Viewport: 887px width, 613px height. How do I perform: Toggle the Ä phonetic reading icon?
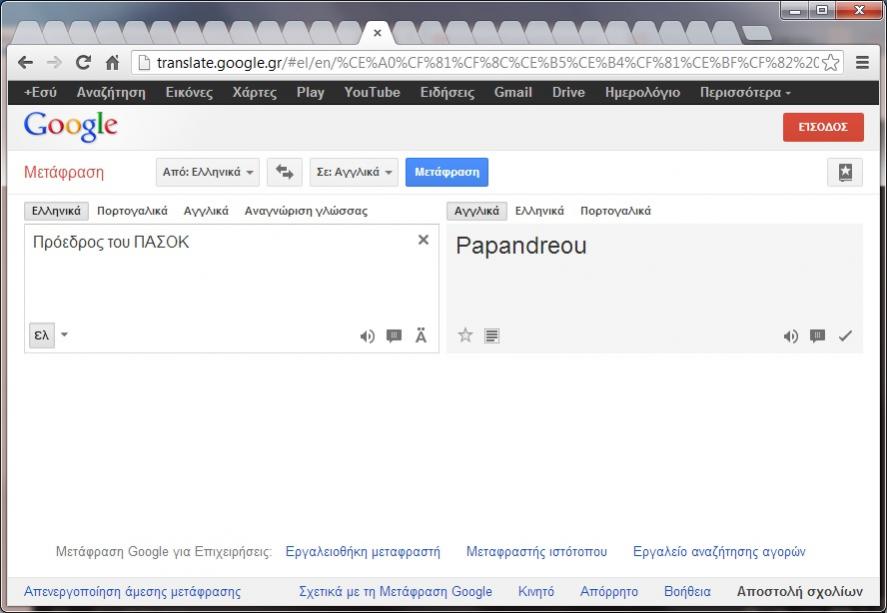point(421,336)
